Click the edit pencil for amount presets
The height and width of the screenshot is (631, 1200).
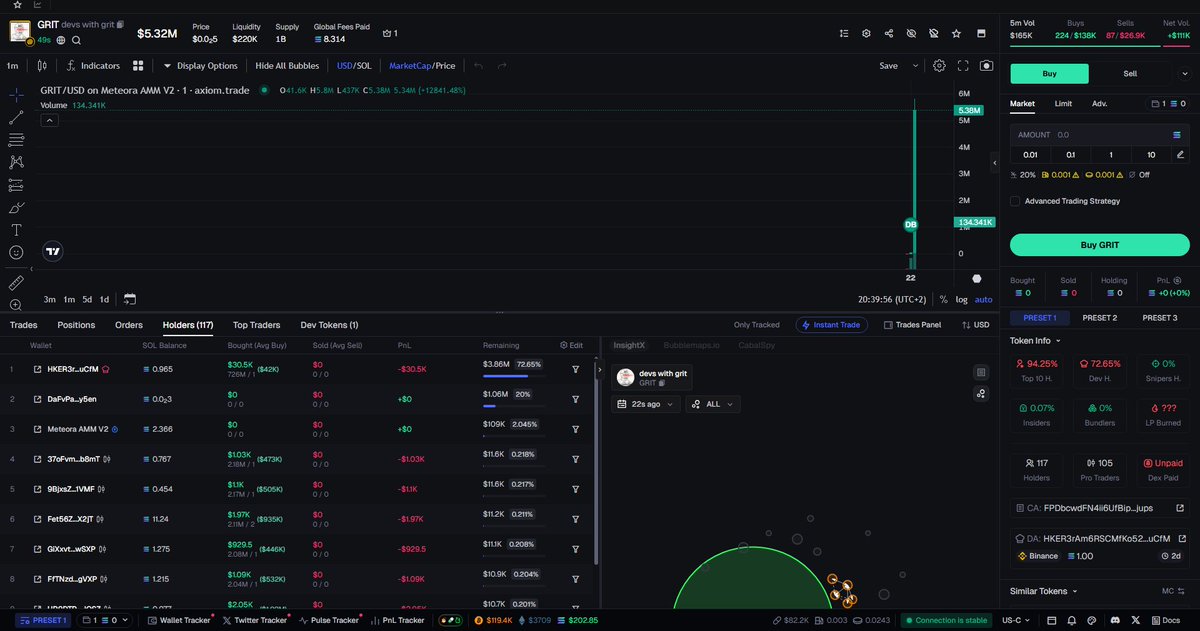pos(1180,155)
